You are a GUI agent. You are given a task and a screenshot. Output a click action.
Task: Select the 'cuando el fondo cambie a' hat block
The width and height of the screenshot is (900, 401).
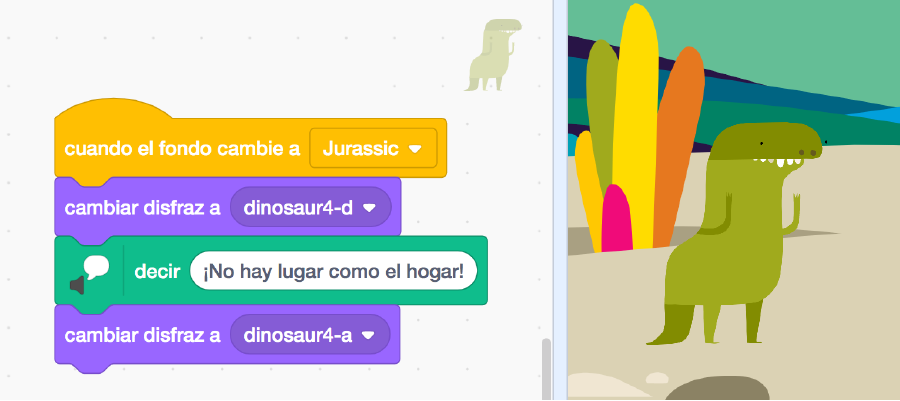click(180, 148)
